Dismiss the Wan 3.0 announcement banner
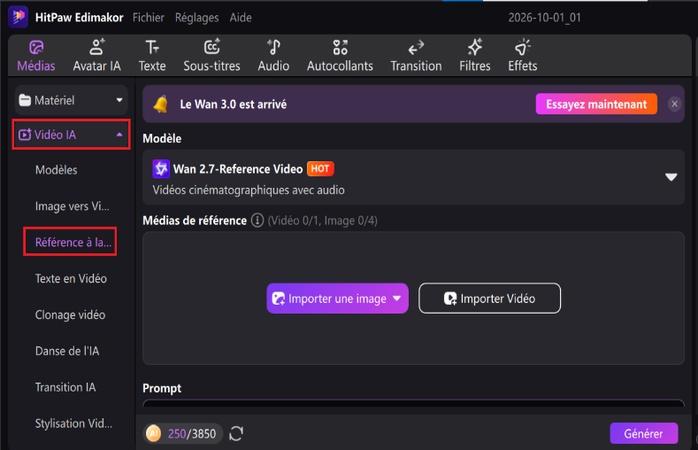This screenshot has width=698, height=450. click(674, 104)
